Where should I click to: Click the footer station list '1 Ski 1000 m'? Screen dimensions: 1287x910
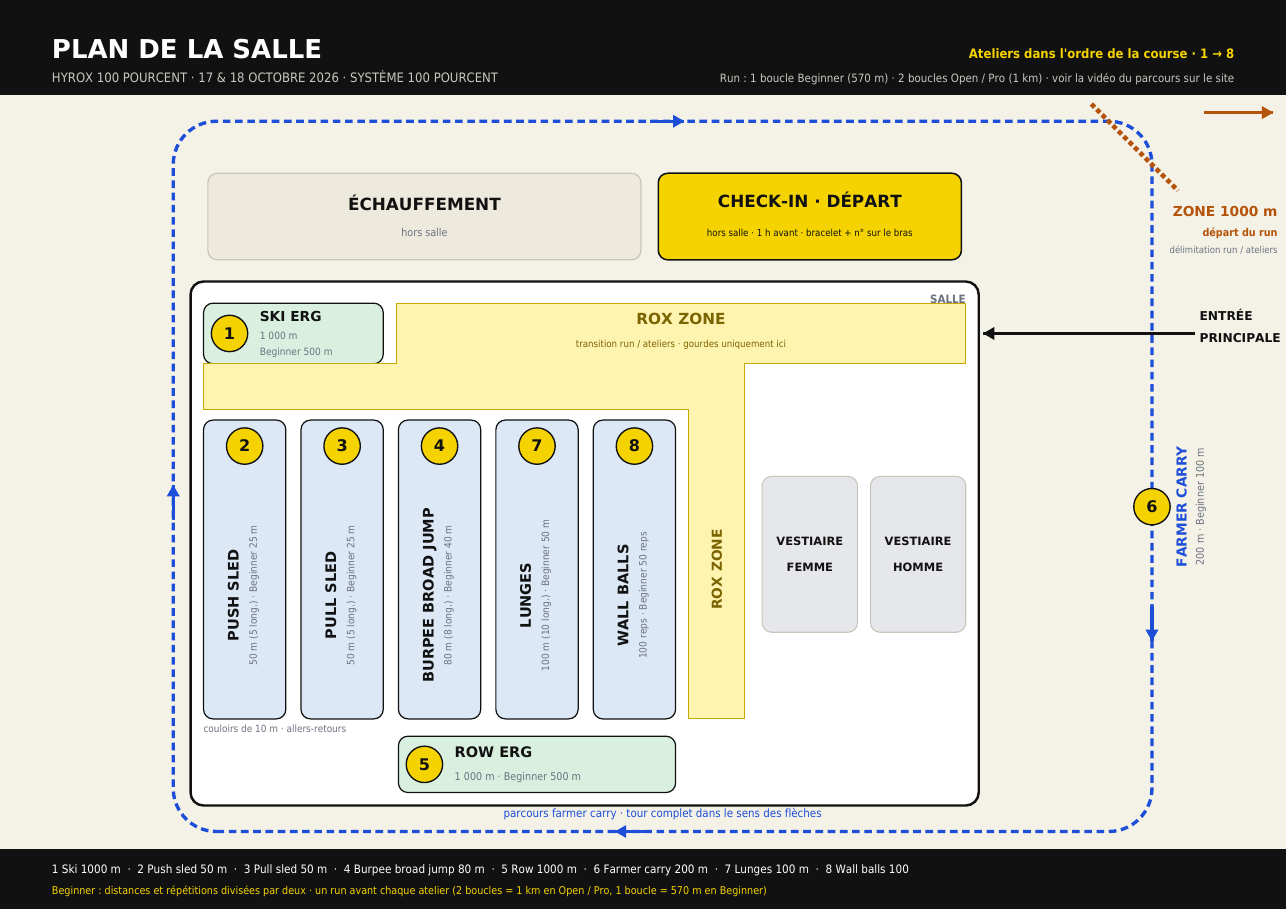pos(480,869)
